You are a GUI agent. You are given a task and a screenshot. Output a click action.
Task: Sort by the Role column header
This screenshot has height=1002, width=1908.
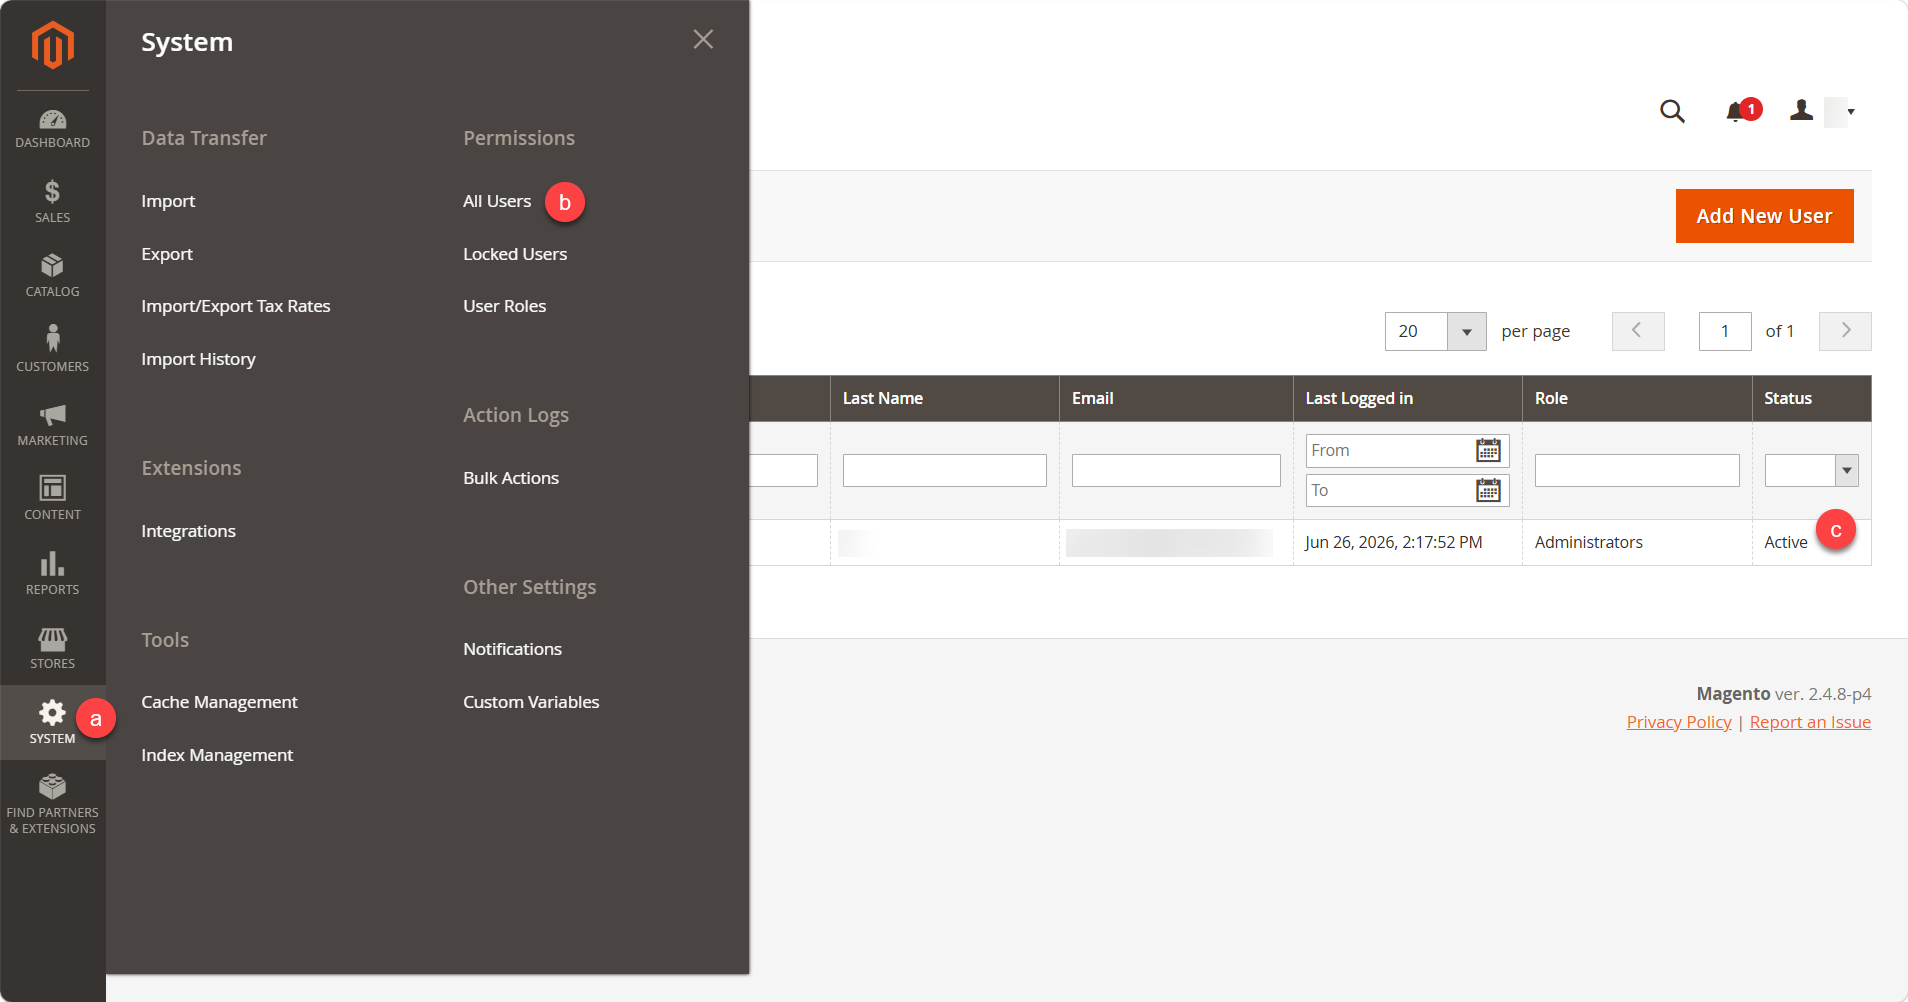pyautogui.click(x=1637, y=398)
